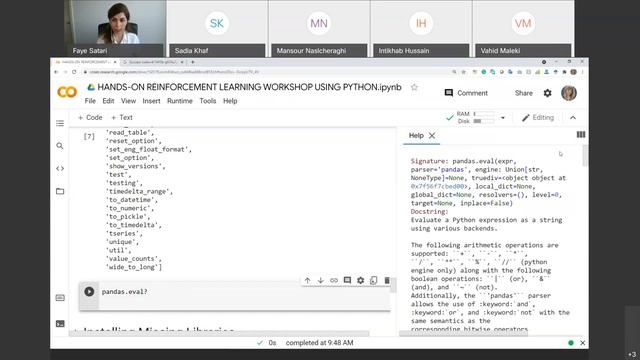Open the Insert menu

point(151,101)
